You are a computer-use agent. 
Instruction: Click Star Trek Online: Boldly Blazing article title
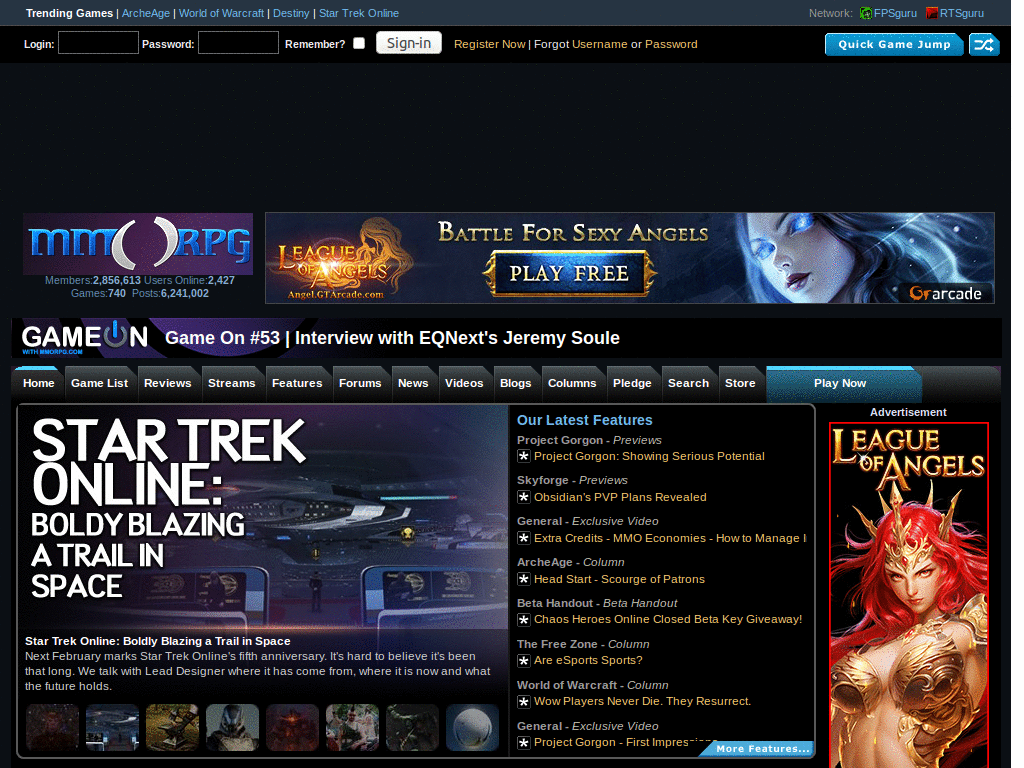pyautogui.click(x=157, y=641)
